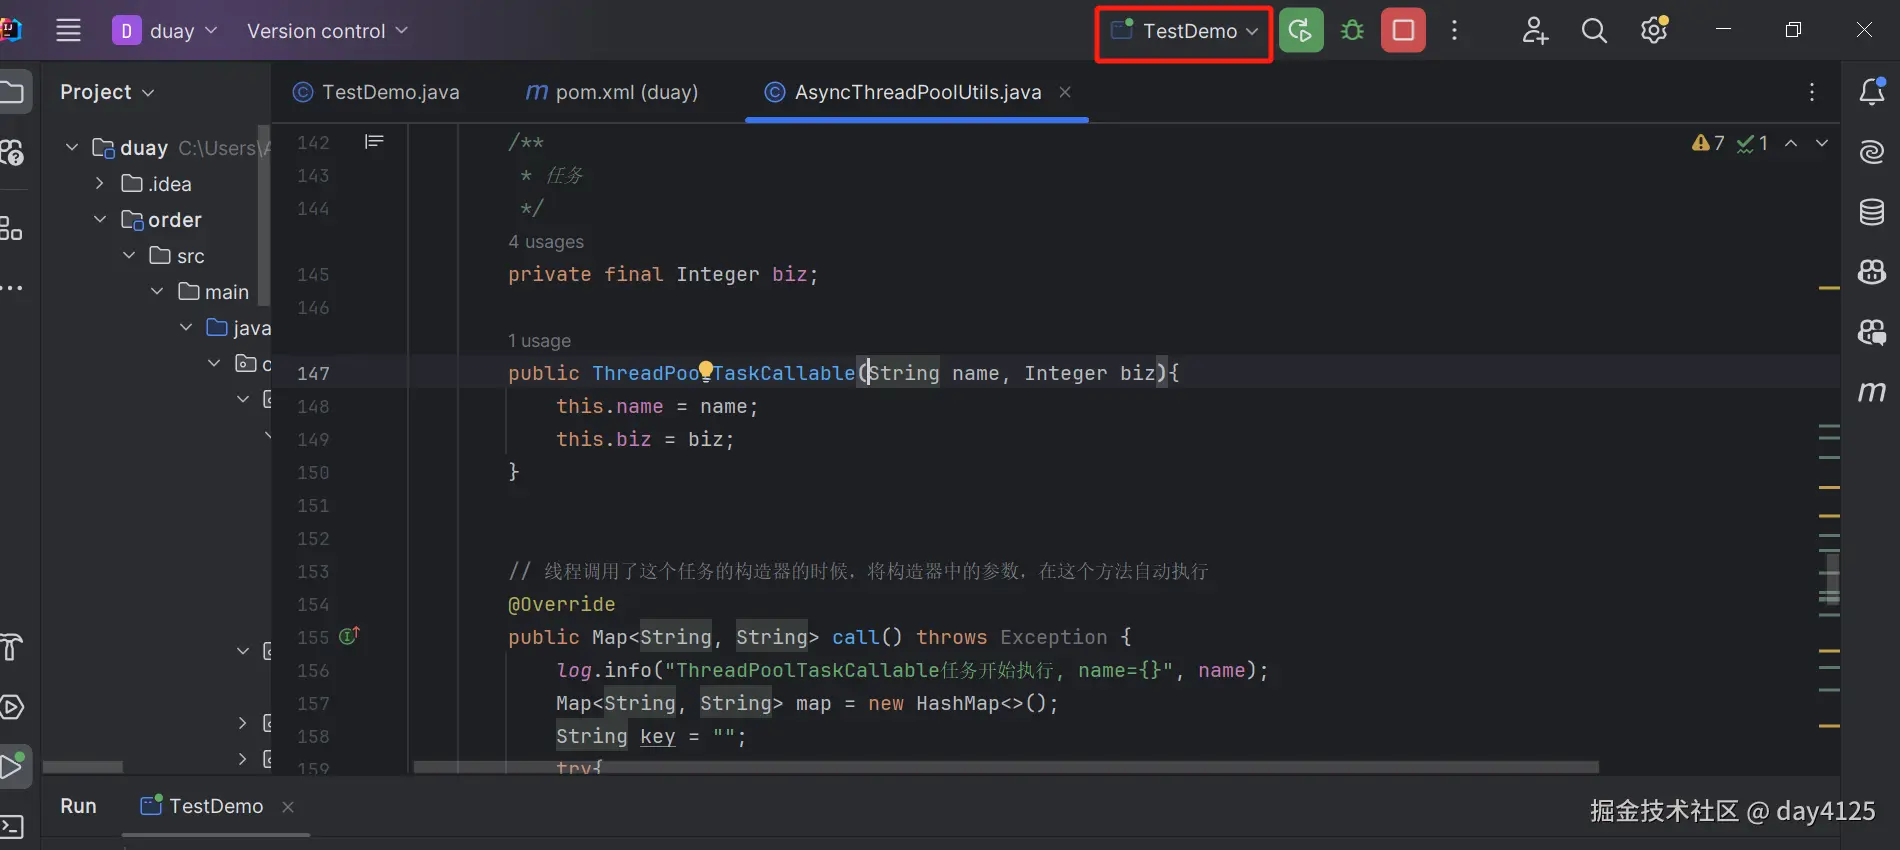Open Search Everywhere magnifier
Screen dimensions: 1900x850
coord(1594,31)
